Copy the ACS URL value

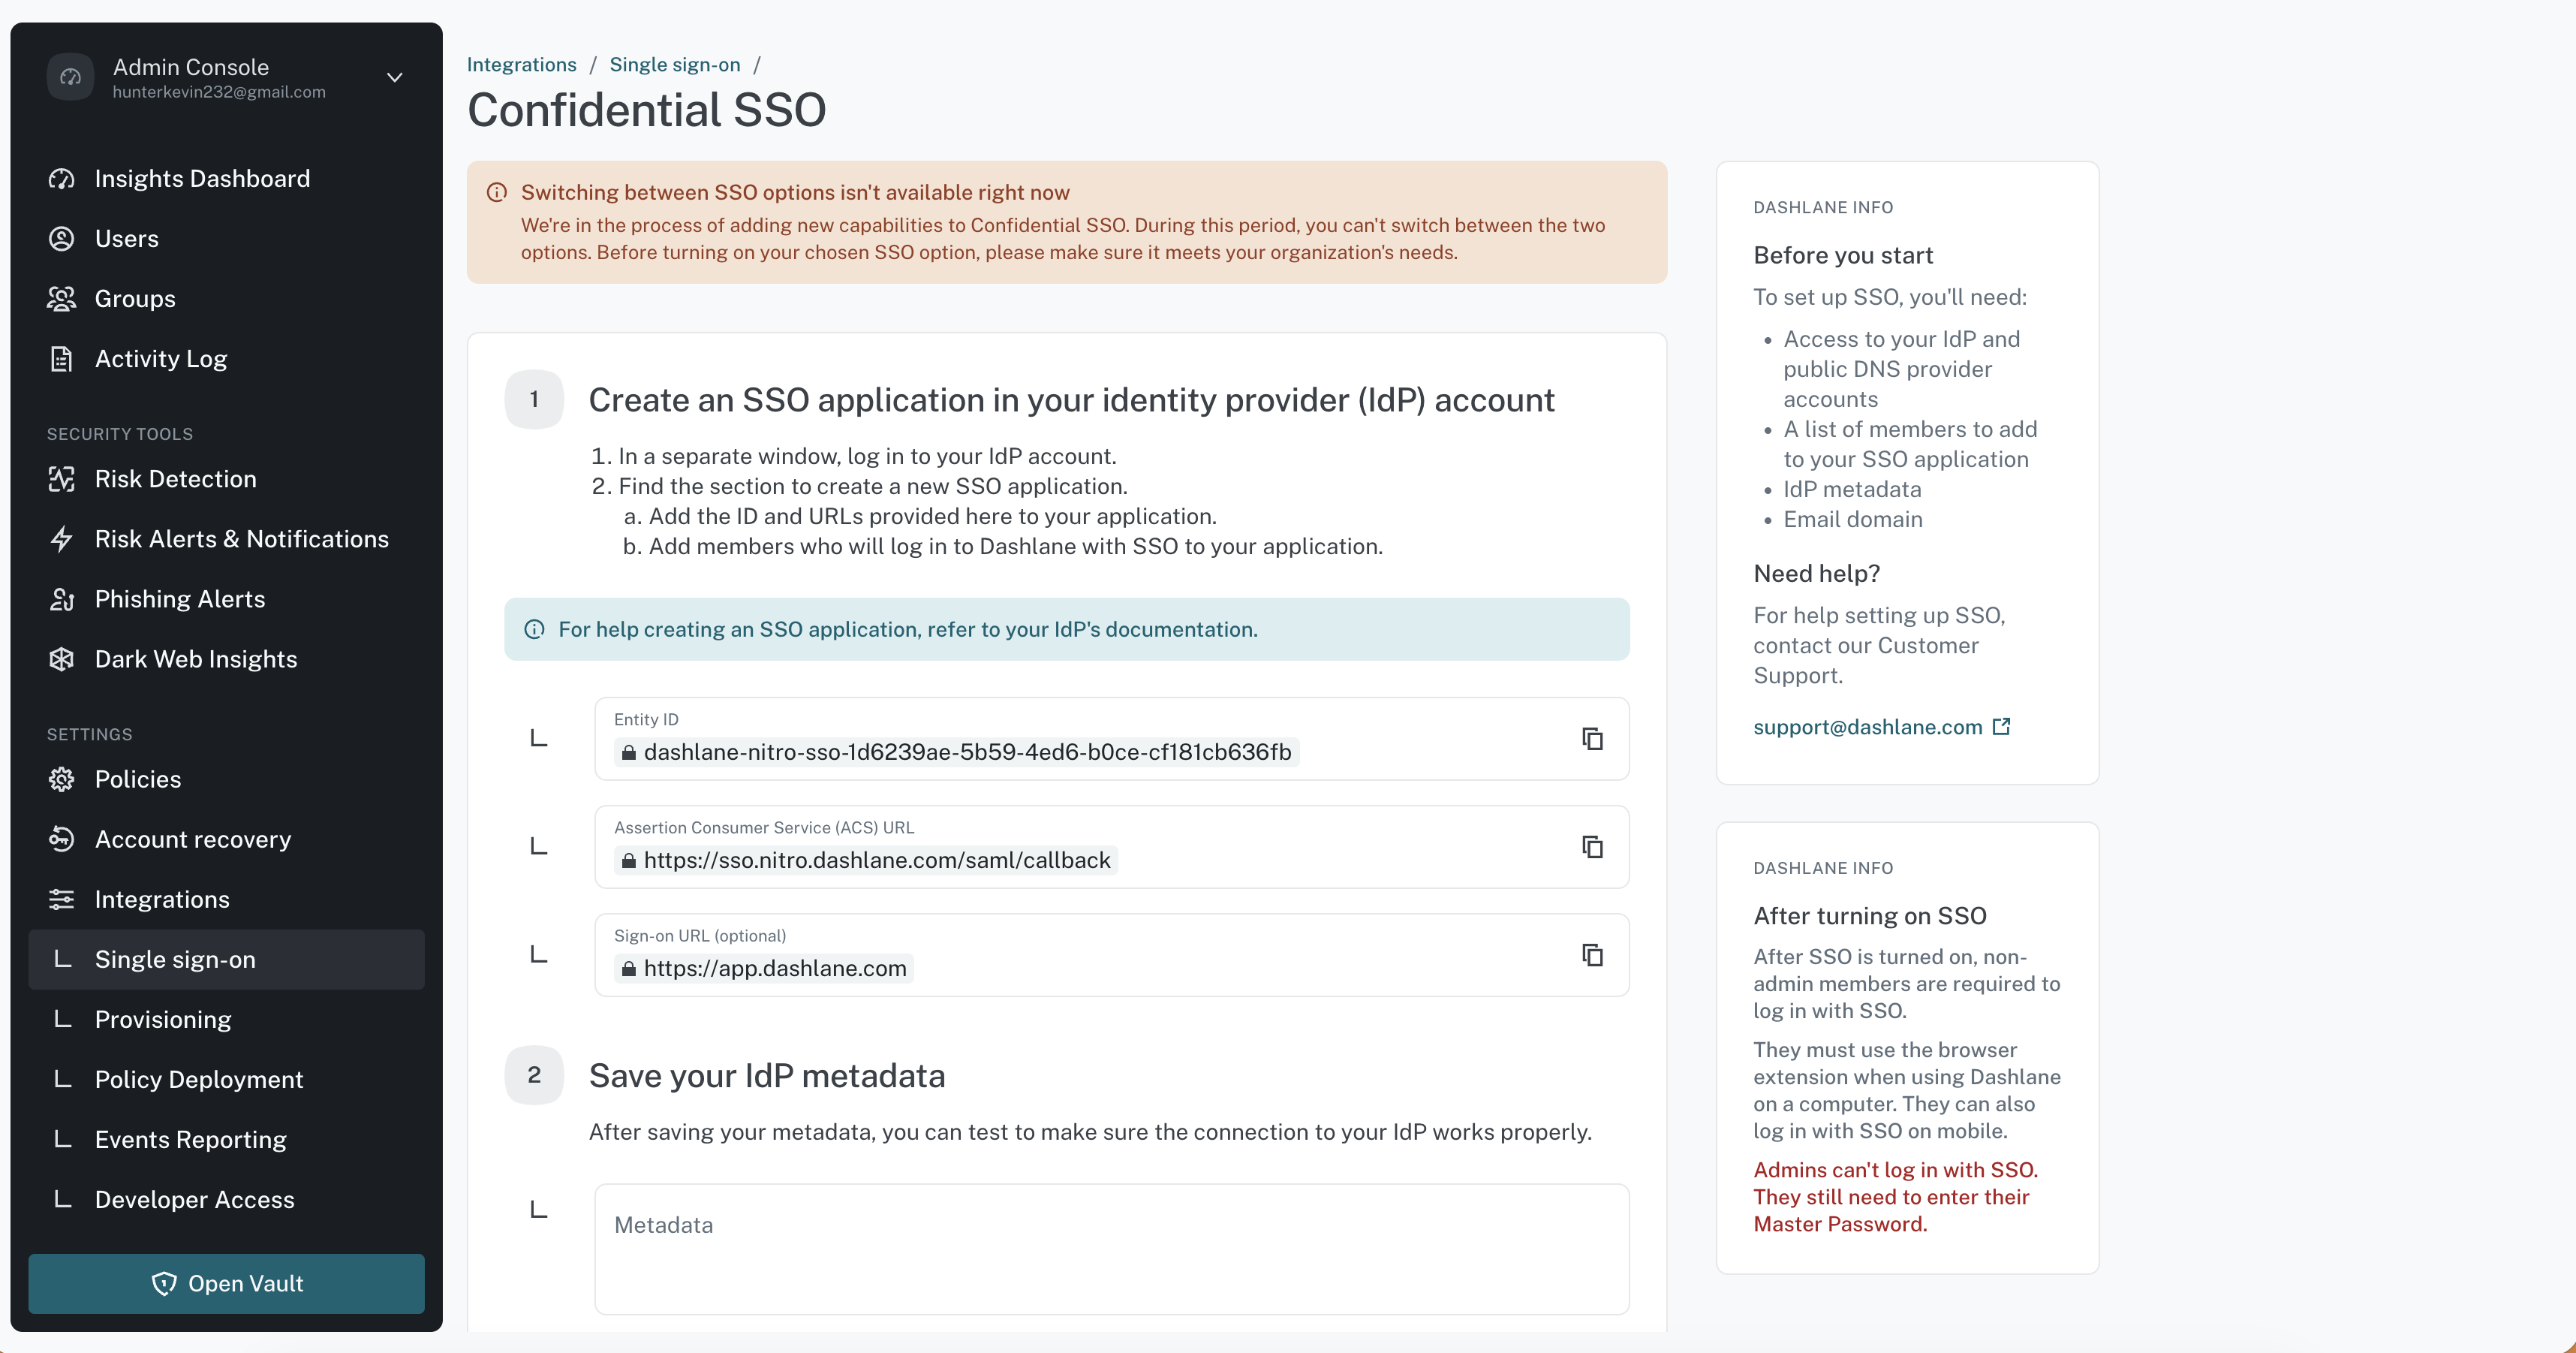(1592, 846)
